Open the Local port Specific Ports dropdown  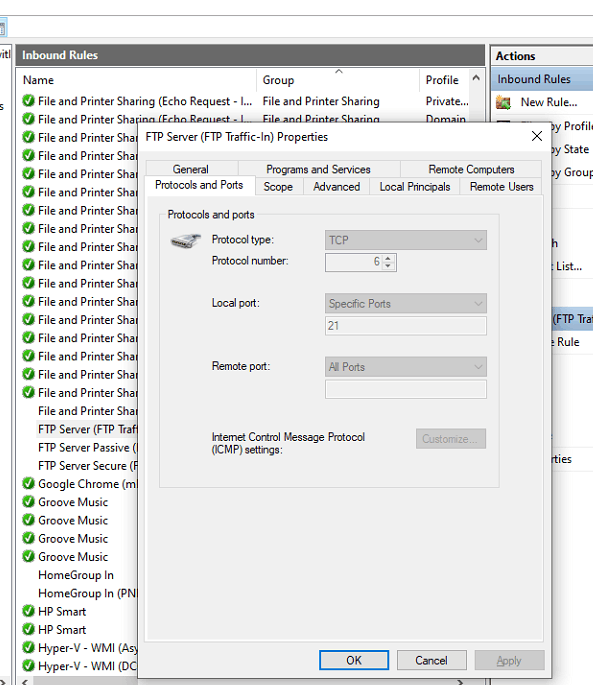click(x=406, y=304)
